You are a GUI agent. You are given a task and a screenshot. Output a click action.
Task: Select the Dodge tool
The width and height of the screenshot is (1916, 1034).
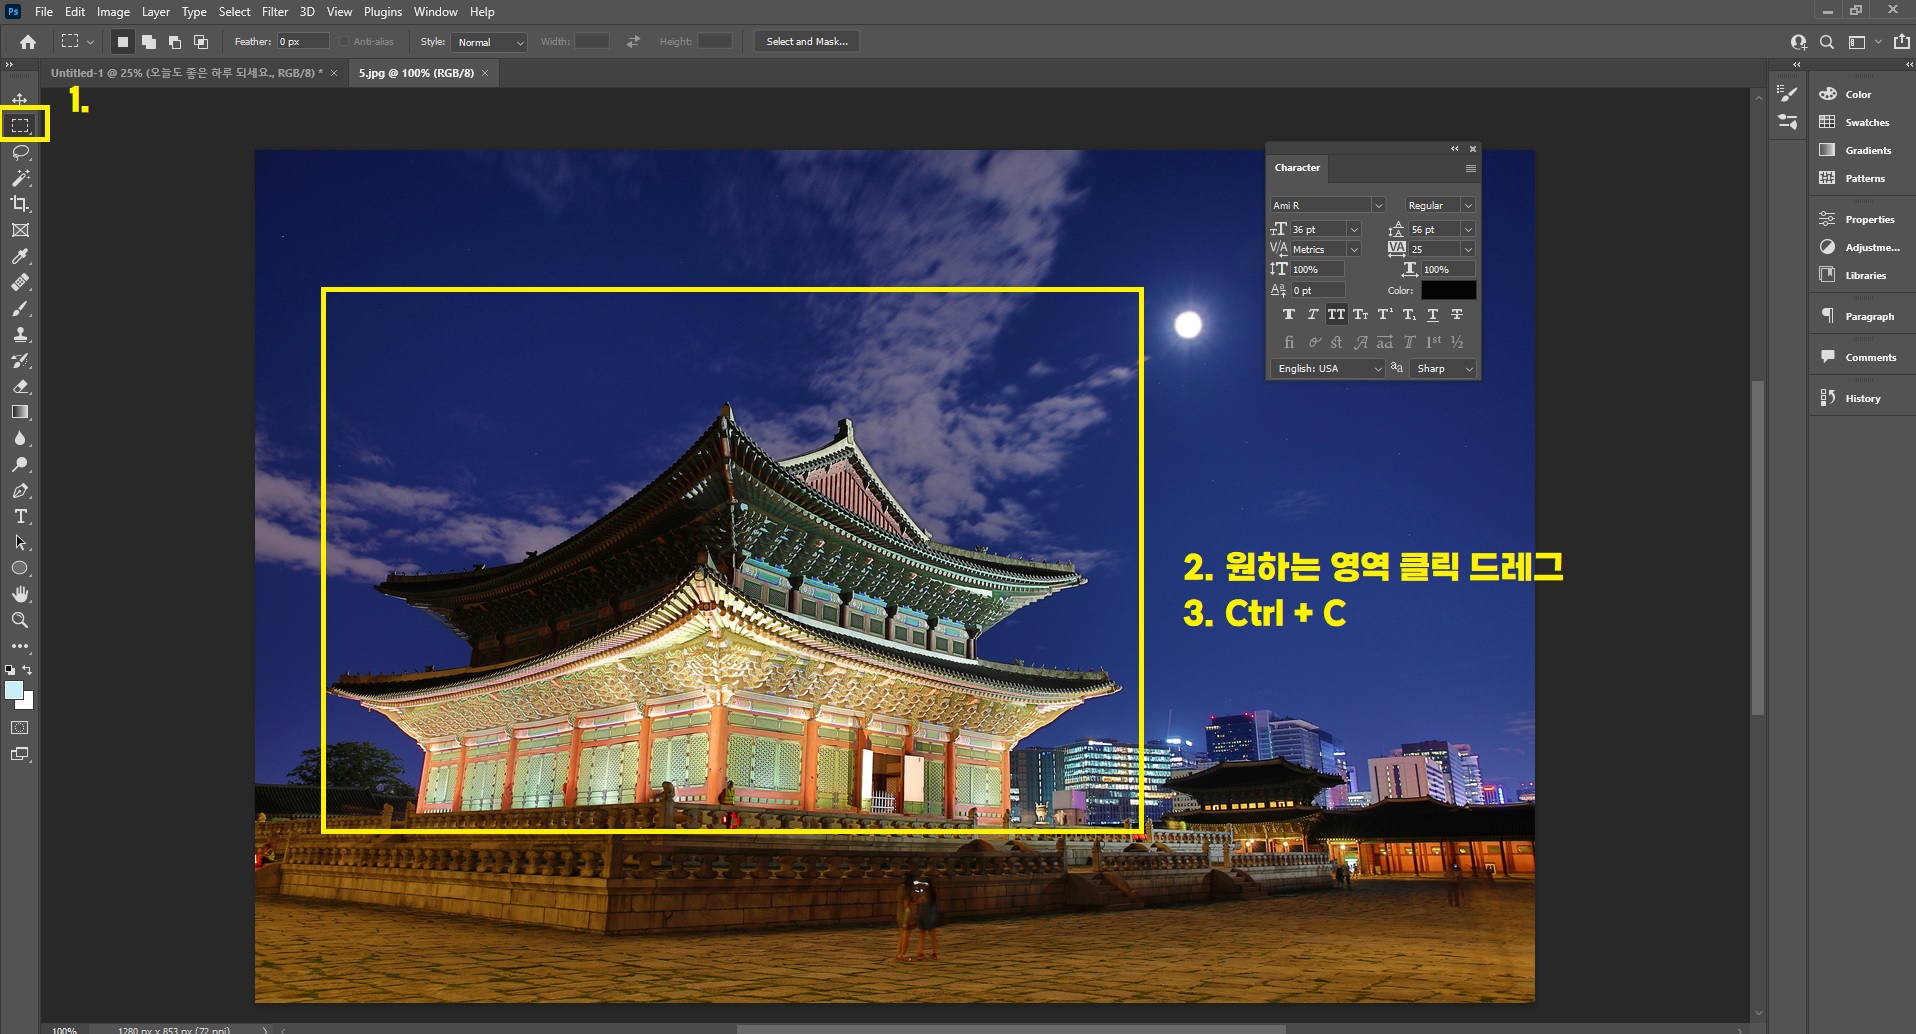(20, 464)
